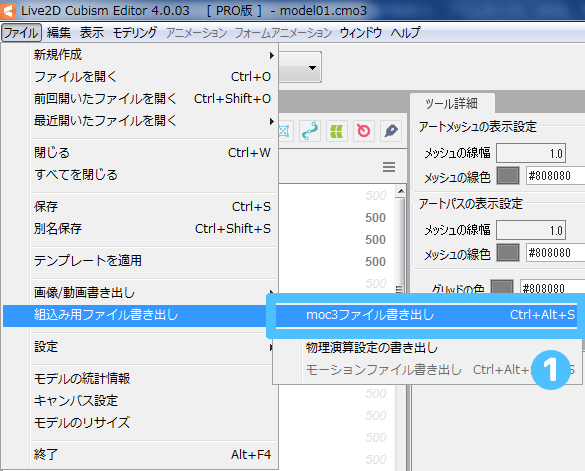Select the red rotation deformer tool icon
The image size is (585, 471).
click(x=364, y=131)
